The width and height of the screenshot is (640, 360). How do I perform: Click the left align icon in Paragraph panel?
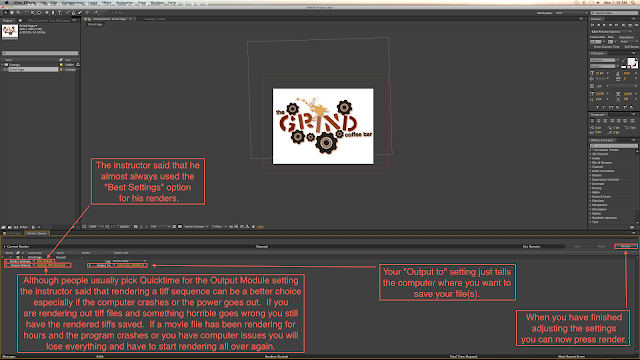pos(593,121)
